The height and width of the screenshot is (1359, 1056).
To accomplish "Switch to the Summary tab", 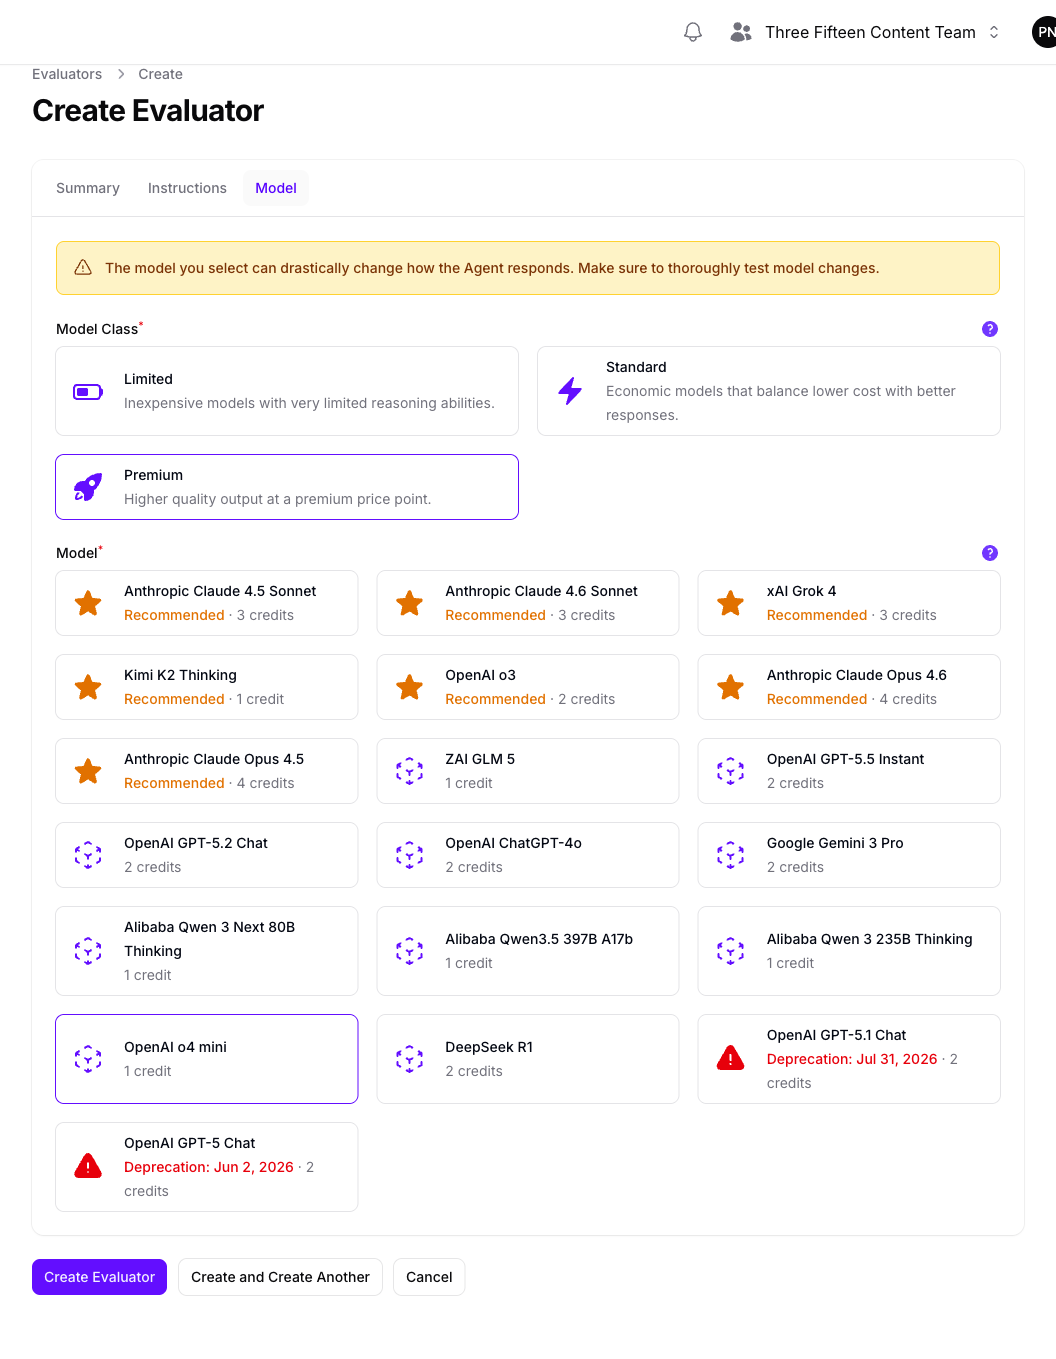I will coord(88,188).
